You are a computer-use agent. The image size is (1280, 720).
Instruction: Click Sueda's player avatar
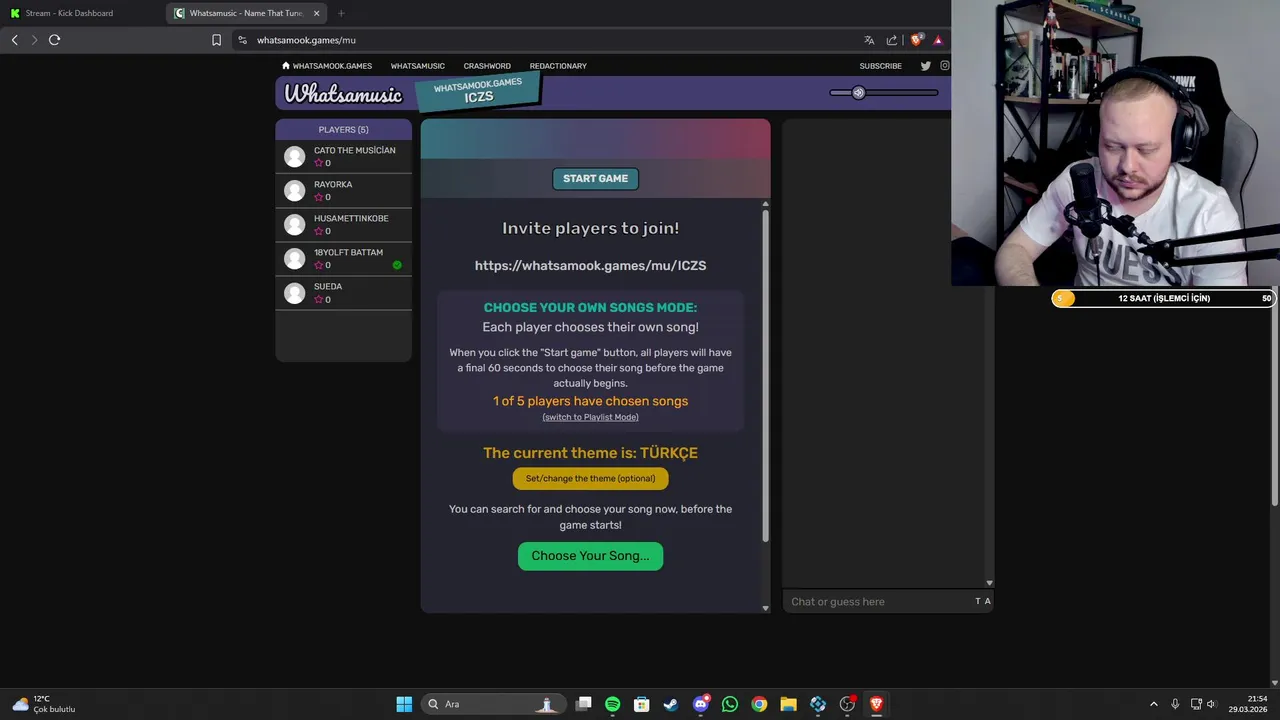coord(294,293)
